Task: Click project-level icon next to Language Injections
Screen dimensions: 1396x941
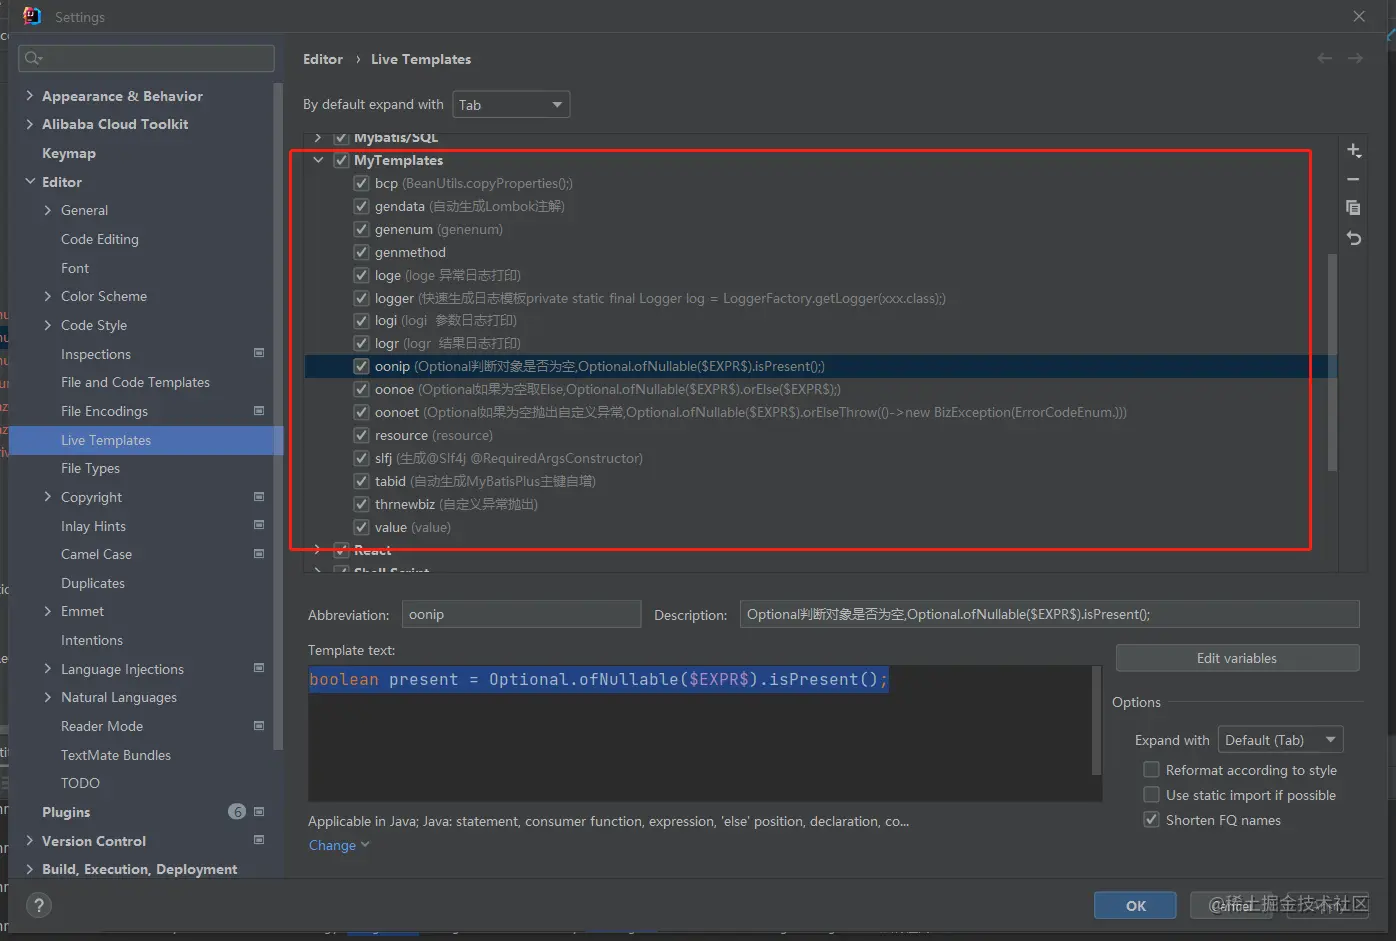Action: [x=259, y=668]
